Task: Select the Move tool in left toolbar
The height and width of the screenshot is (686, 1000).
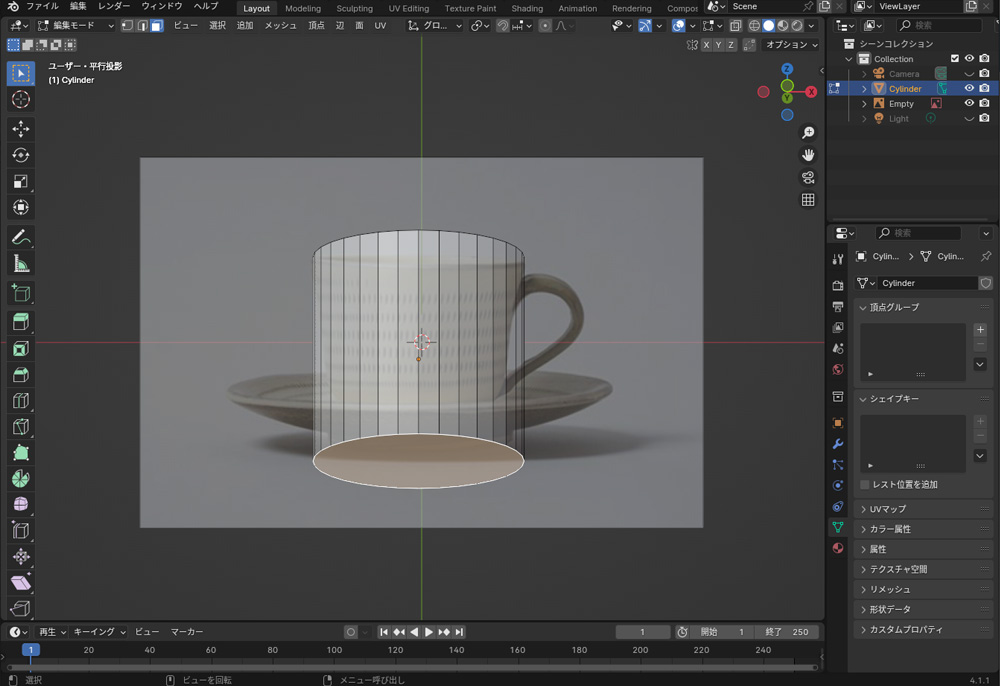Action: coord(20,129)
